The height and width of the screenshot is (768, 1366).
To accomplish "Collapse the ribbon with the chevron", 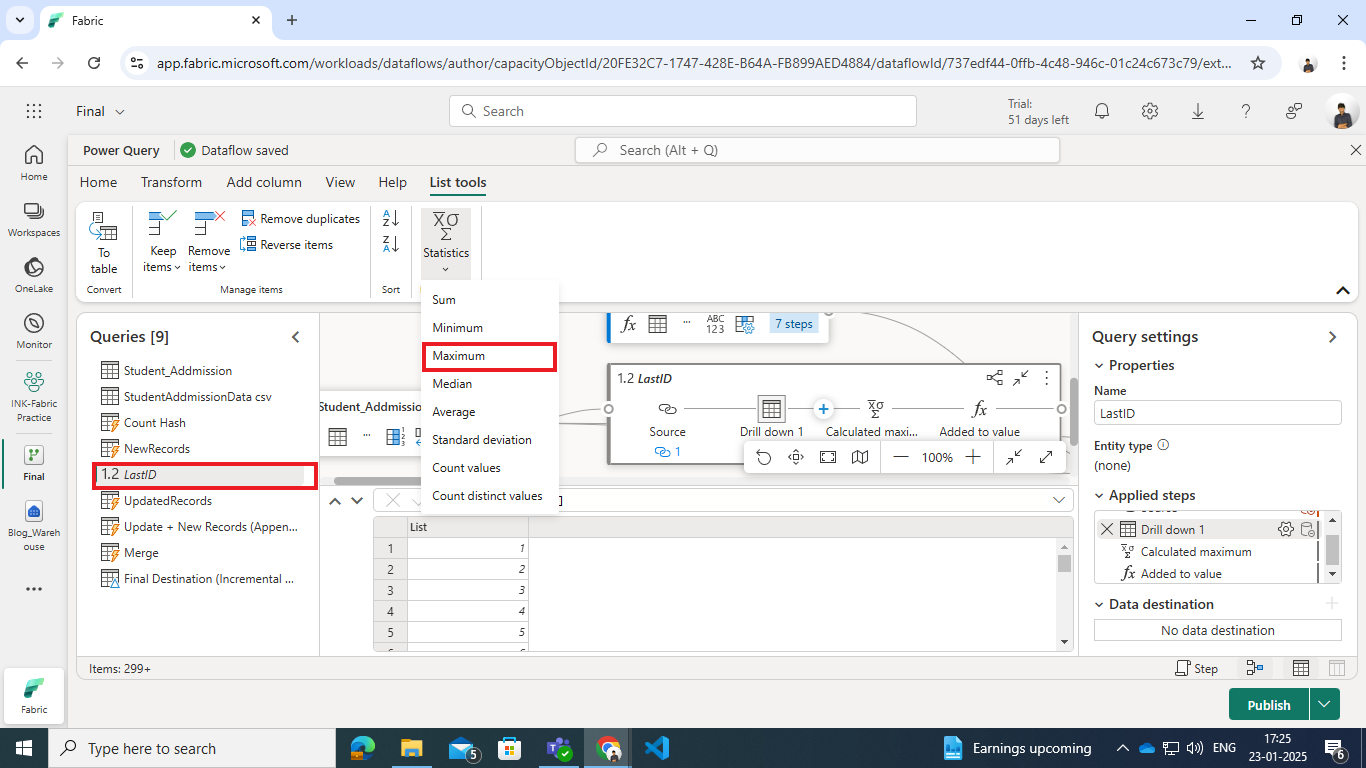I will pos(1343,290).
